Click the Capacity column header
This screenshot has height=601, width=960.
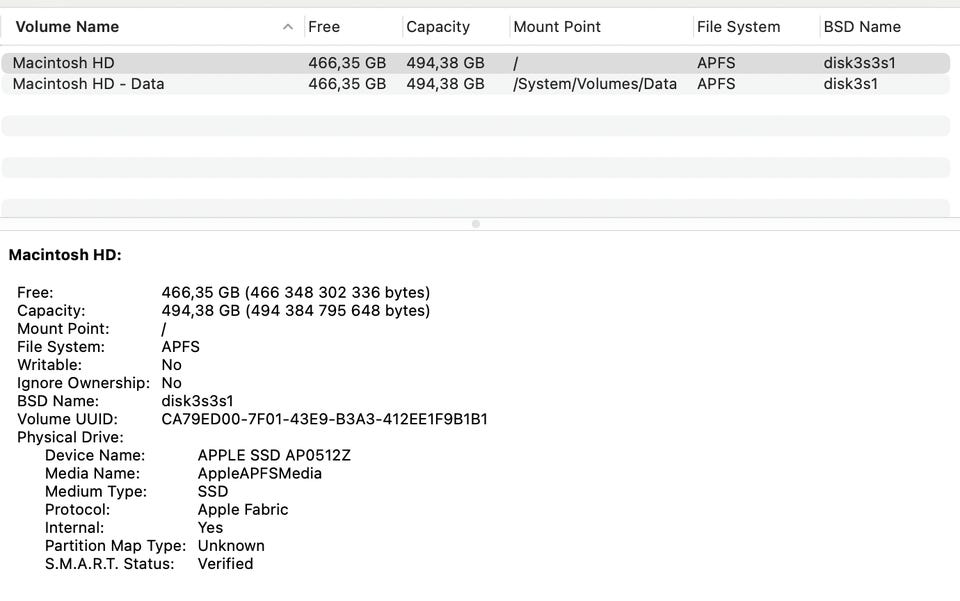pos(438,27)
